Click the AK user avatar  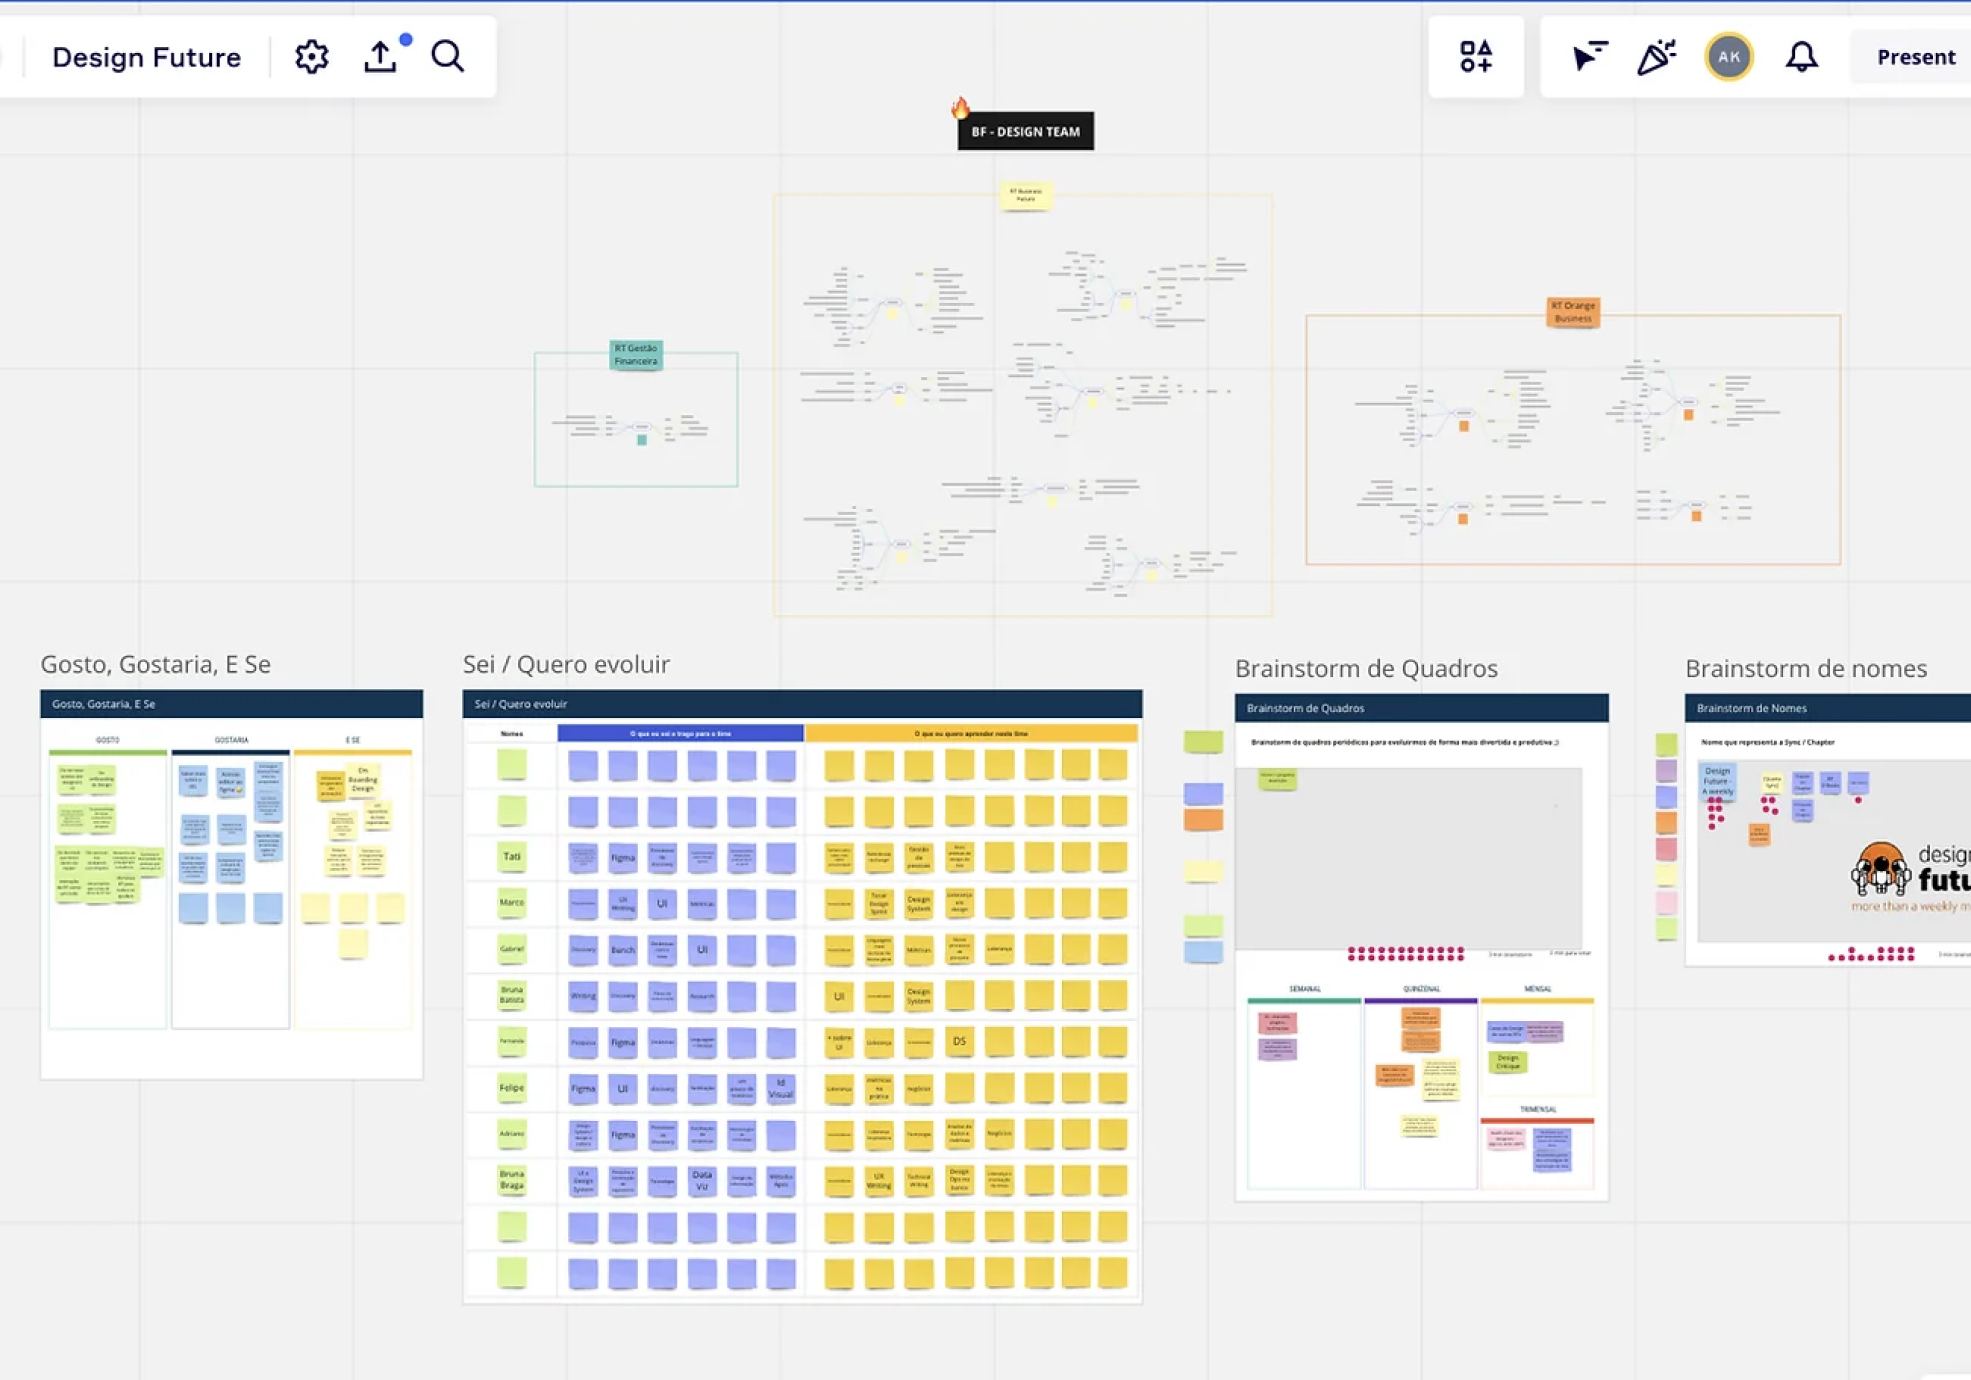1728,57
